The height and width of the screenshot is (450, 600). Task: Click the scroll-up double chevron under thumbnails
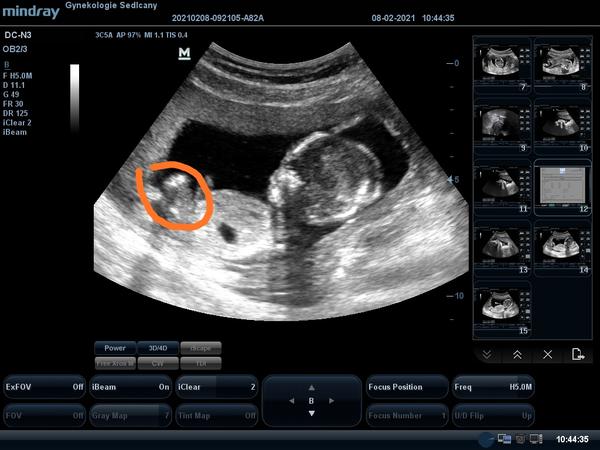point(517,354)
